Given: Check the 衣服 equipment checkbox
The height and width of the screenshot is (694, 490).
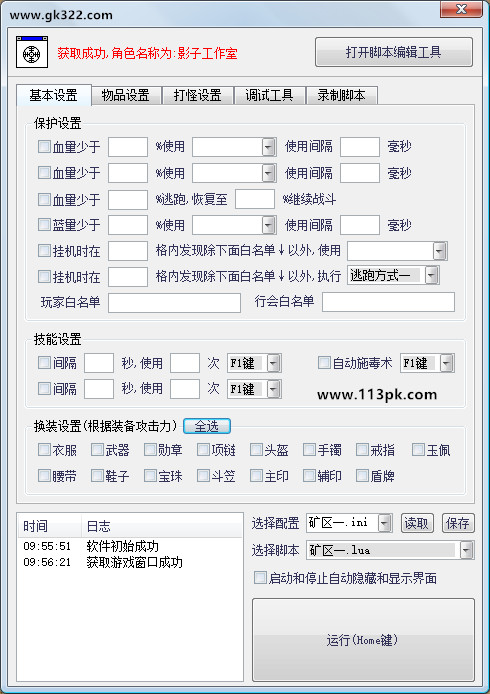Looking at the screenshot, I should 44,450.
